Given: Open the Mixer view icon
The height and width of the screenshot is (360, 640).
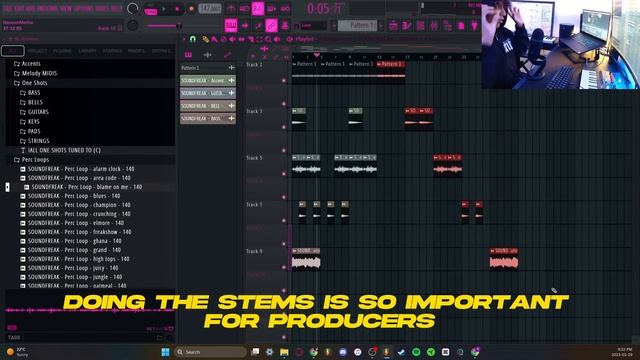Looking at the screenshot, I should [x=433, y=25].
